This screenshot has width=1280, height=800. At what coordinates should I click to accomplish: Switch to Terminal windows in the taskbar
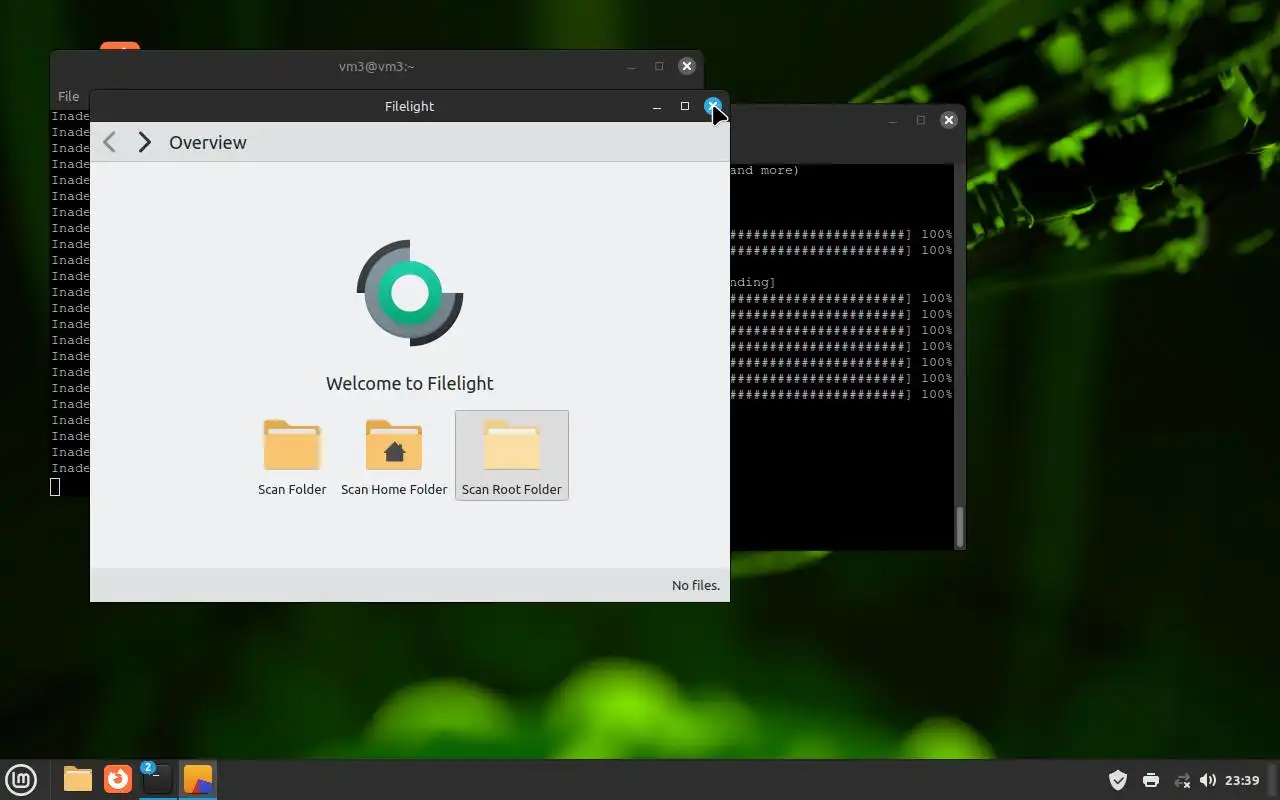coord(157,779)
